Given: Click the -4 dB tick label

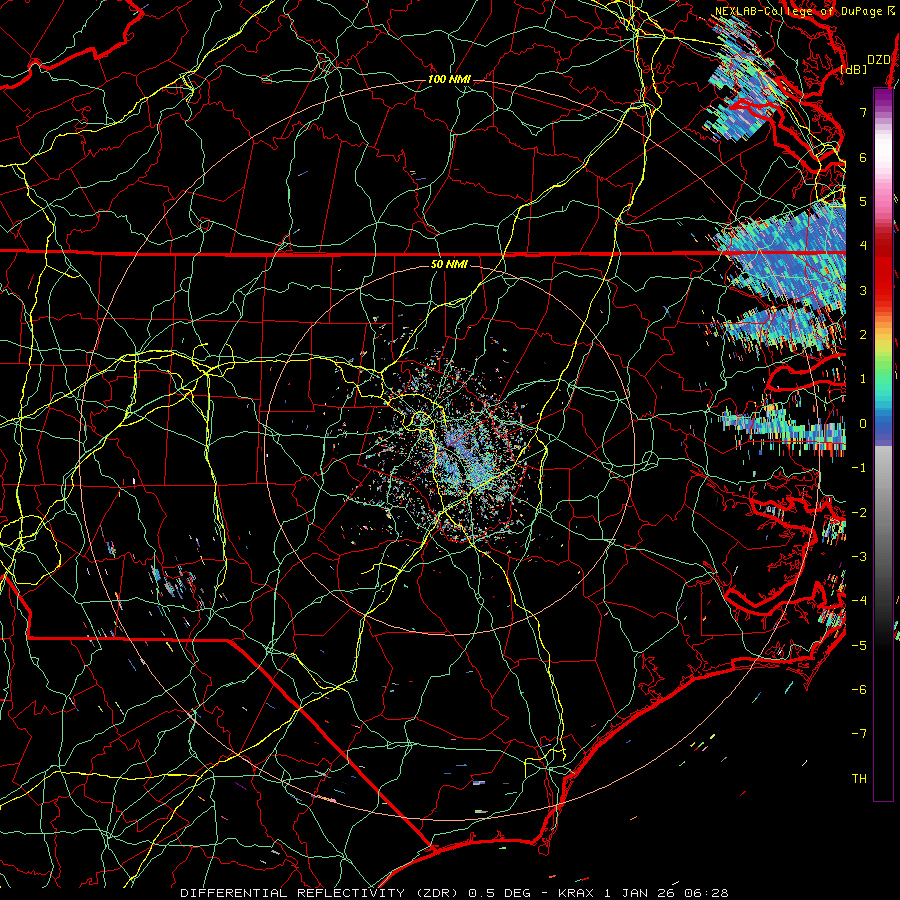Looking at the screenshot, I should coord(859,600).
